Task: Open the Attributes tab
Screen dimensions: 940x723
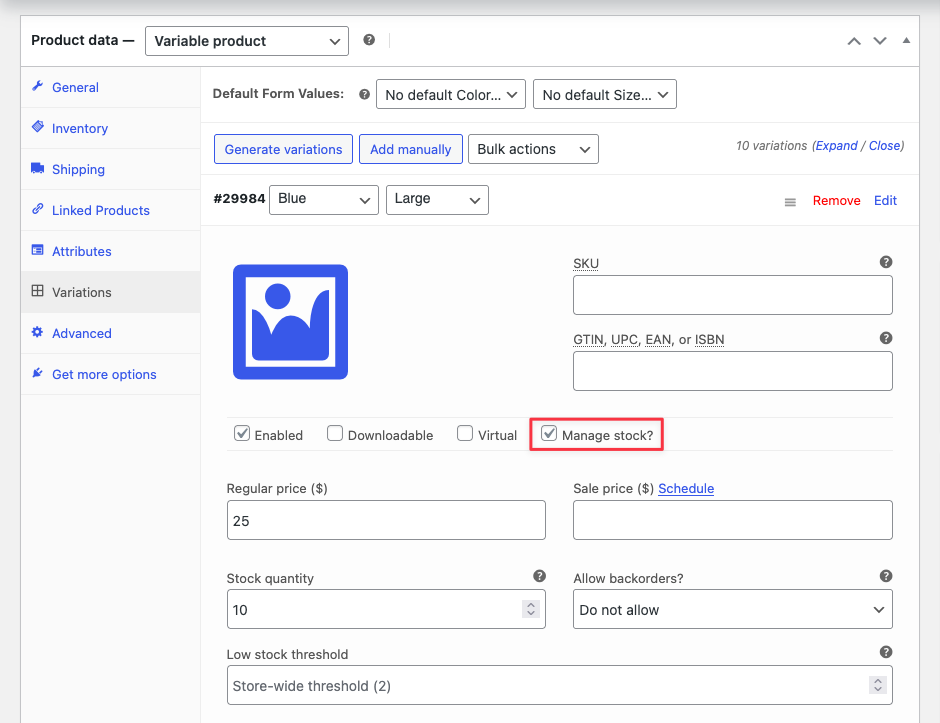Action: [x=81, y=251]
